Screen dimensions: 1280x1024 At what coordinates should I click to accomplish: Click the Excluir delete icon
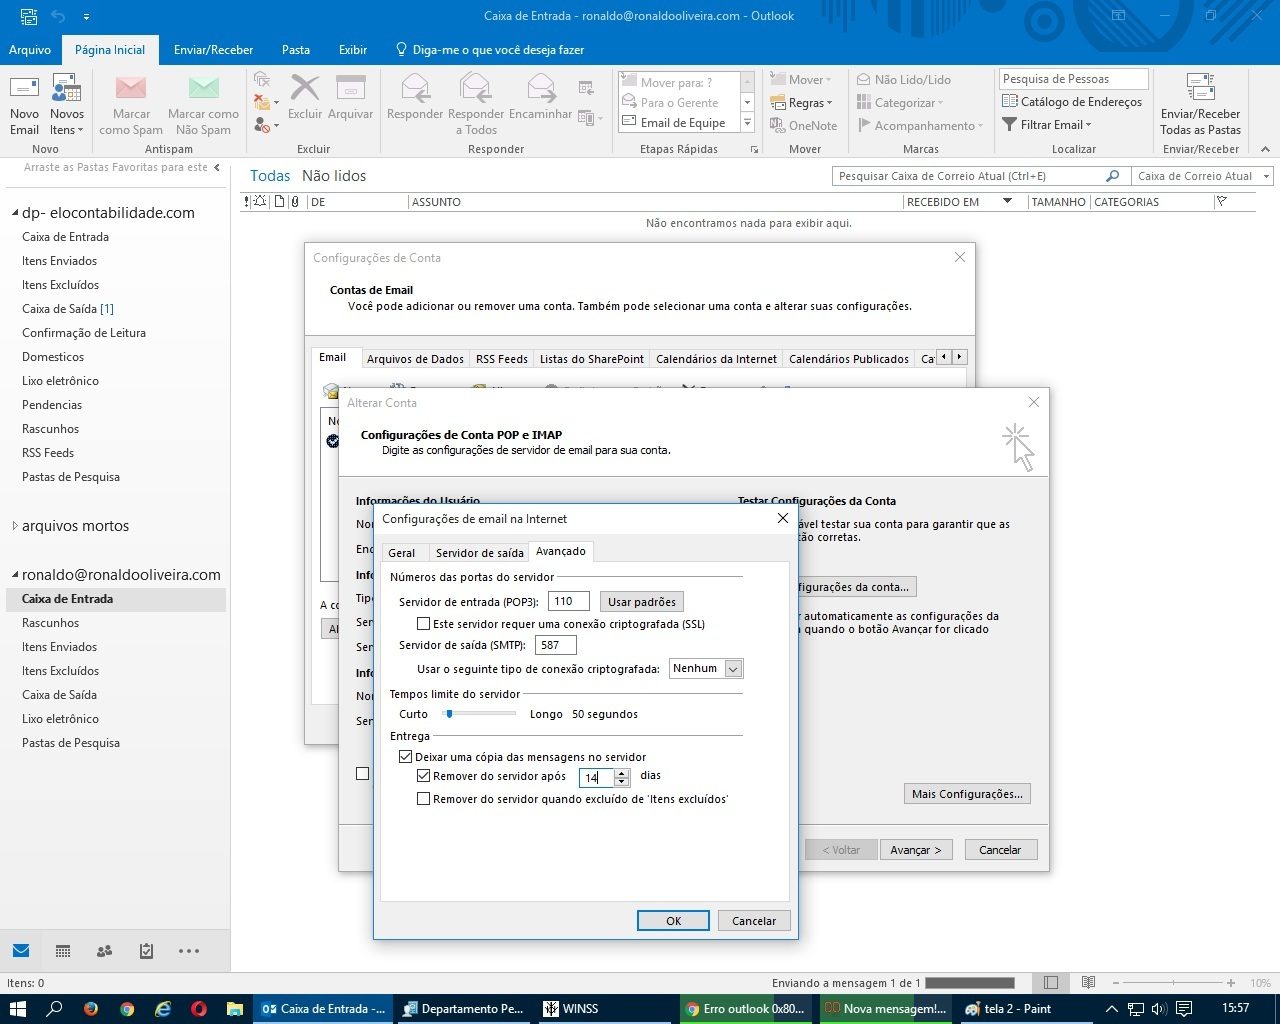point(305,97)
